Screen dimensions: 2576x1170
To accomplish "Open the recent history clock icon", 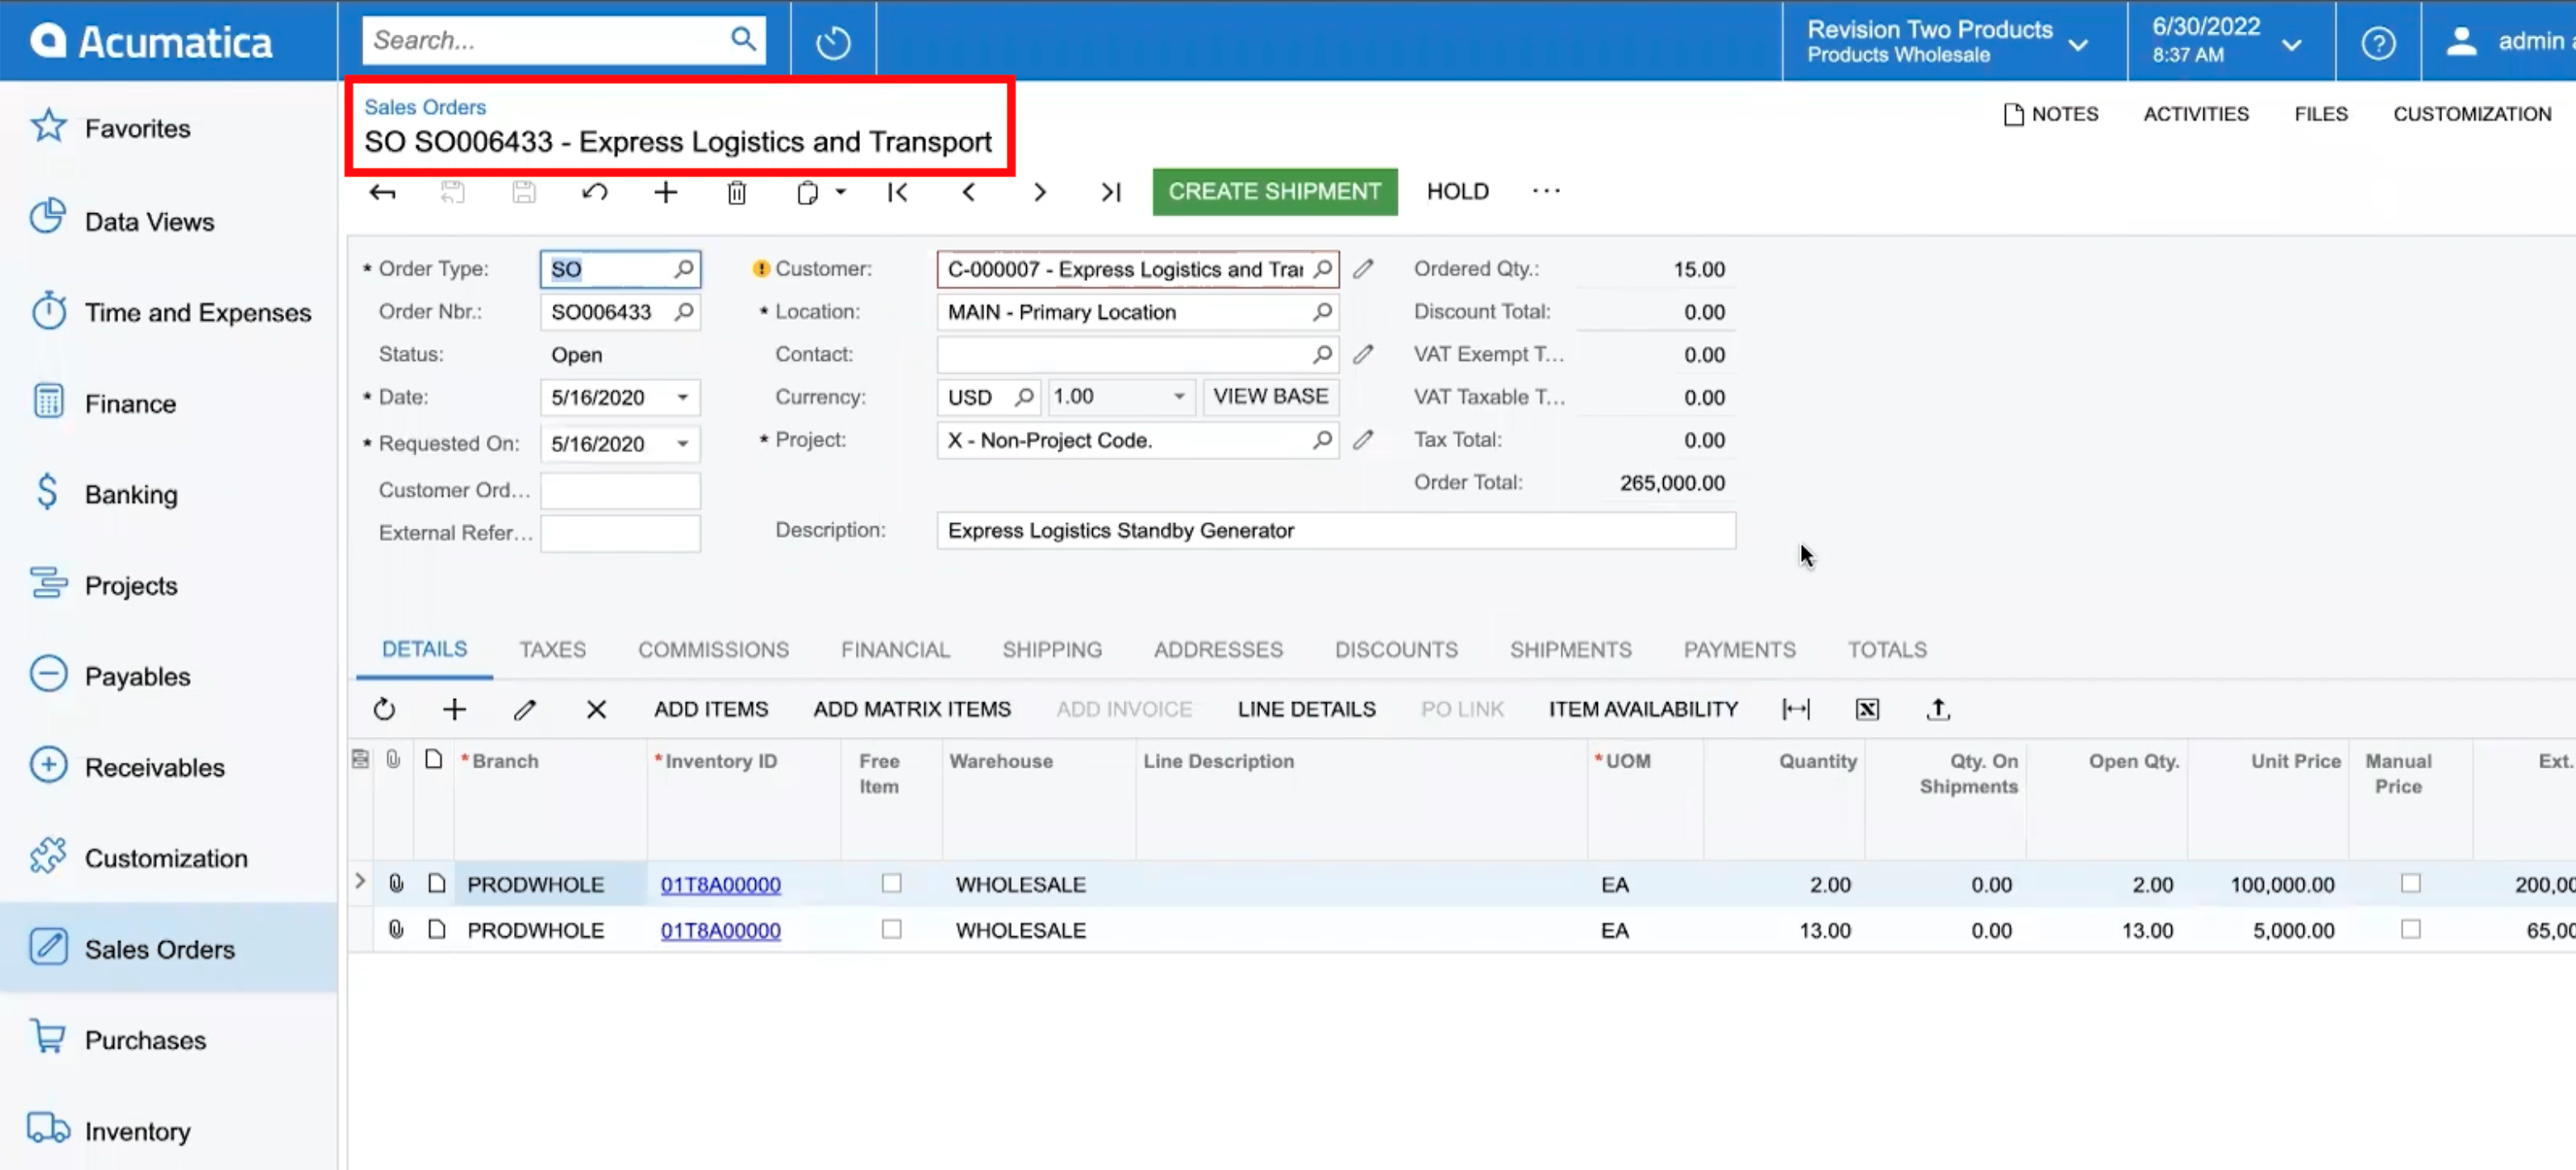I will coord(832,42).
